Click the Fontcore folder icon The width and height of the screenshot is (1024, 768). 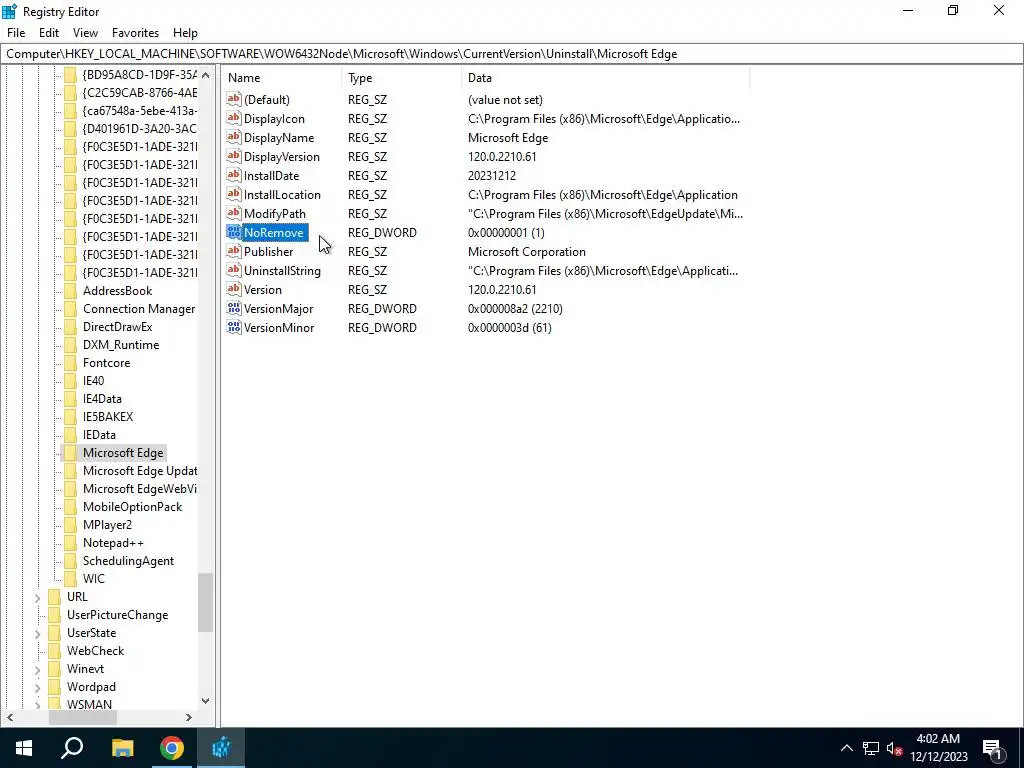[x=71, y=362]
